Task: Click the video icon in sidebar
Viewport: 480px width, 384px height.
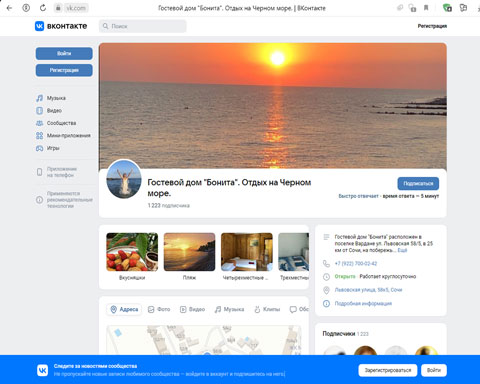Action: (x=39, y=110)
